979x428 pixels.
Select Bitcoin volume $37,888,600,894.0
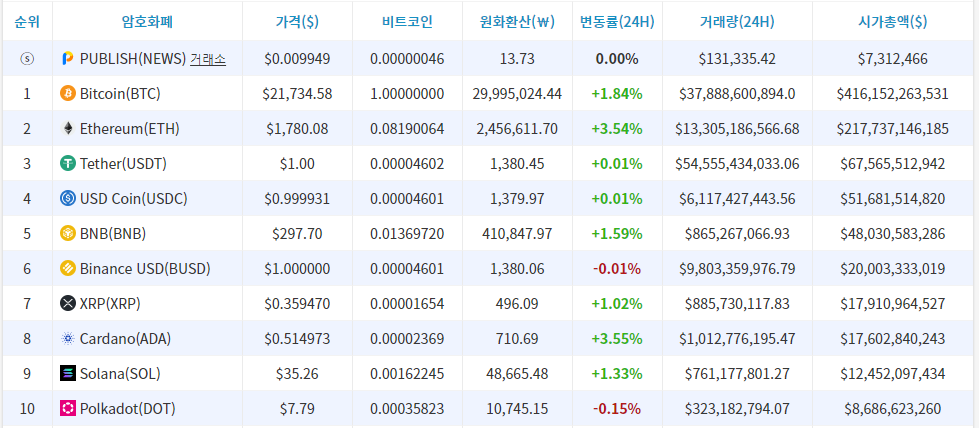coord(737,94)
